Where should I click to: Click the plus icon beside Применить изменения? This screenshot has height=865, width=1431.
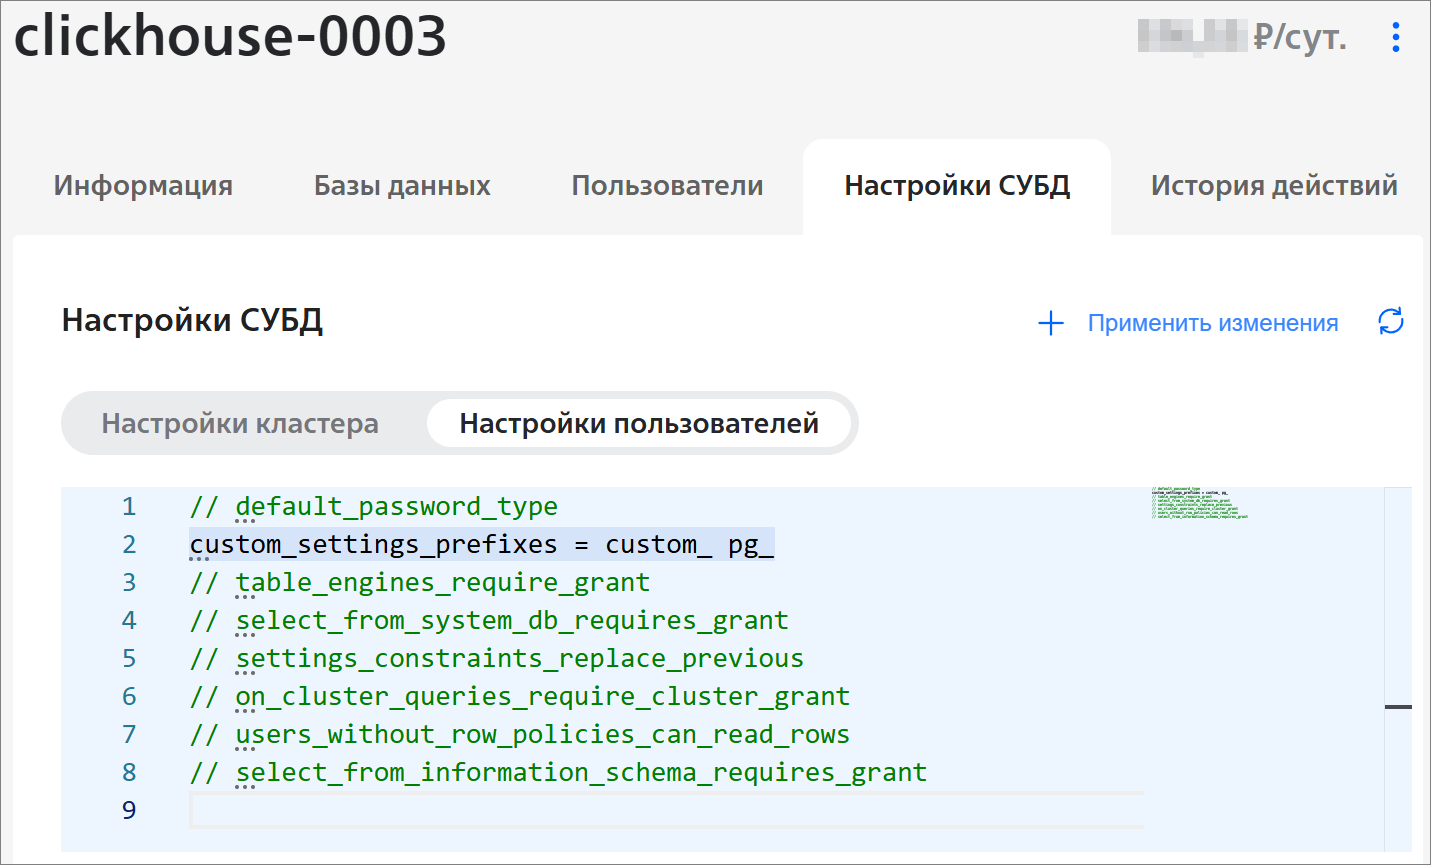1051,323
